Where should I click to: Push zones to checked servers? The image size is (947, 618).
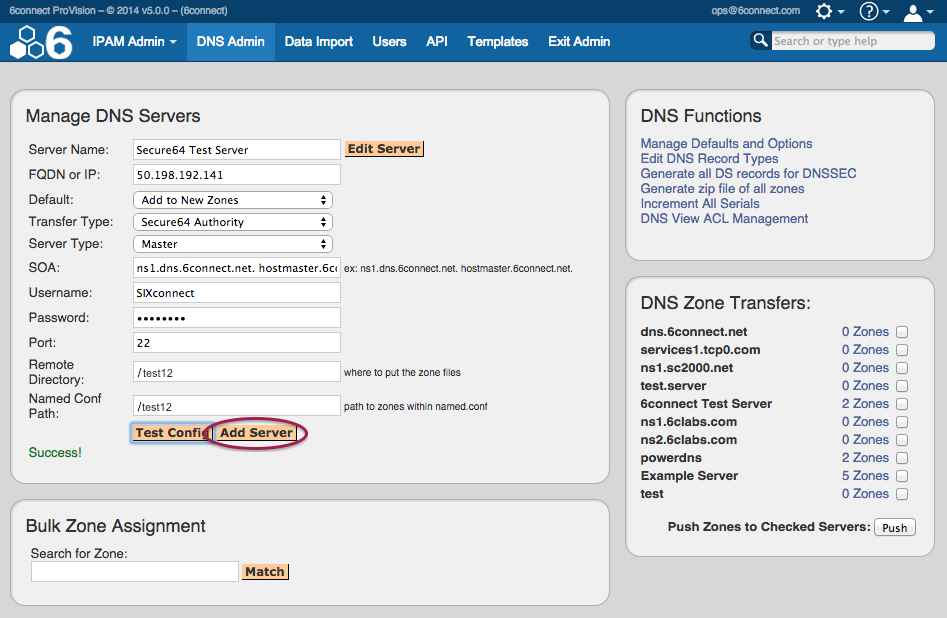pos(894,527)
